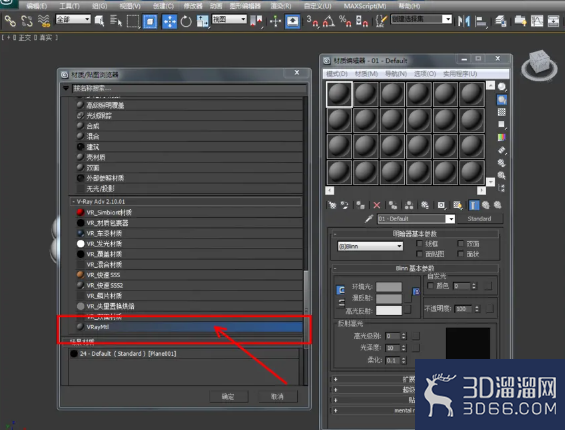Click Get Material icon in Material Editor

tap(332, 205)
